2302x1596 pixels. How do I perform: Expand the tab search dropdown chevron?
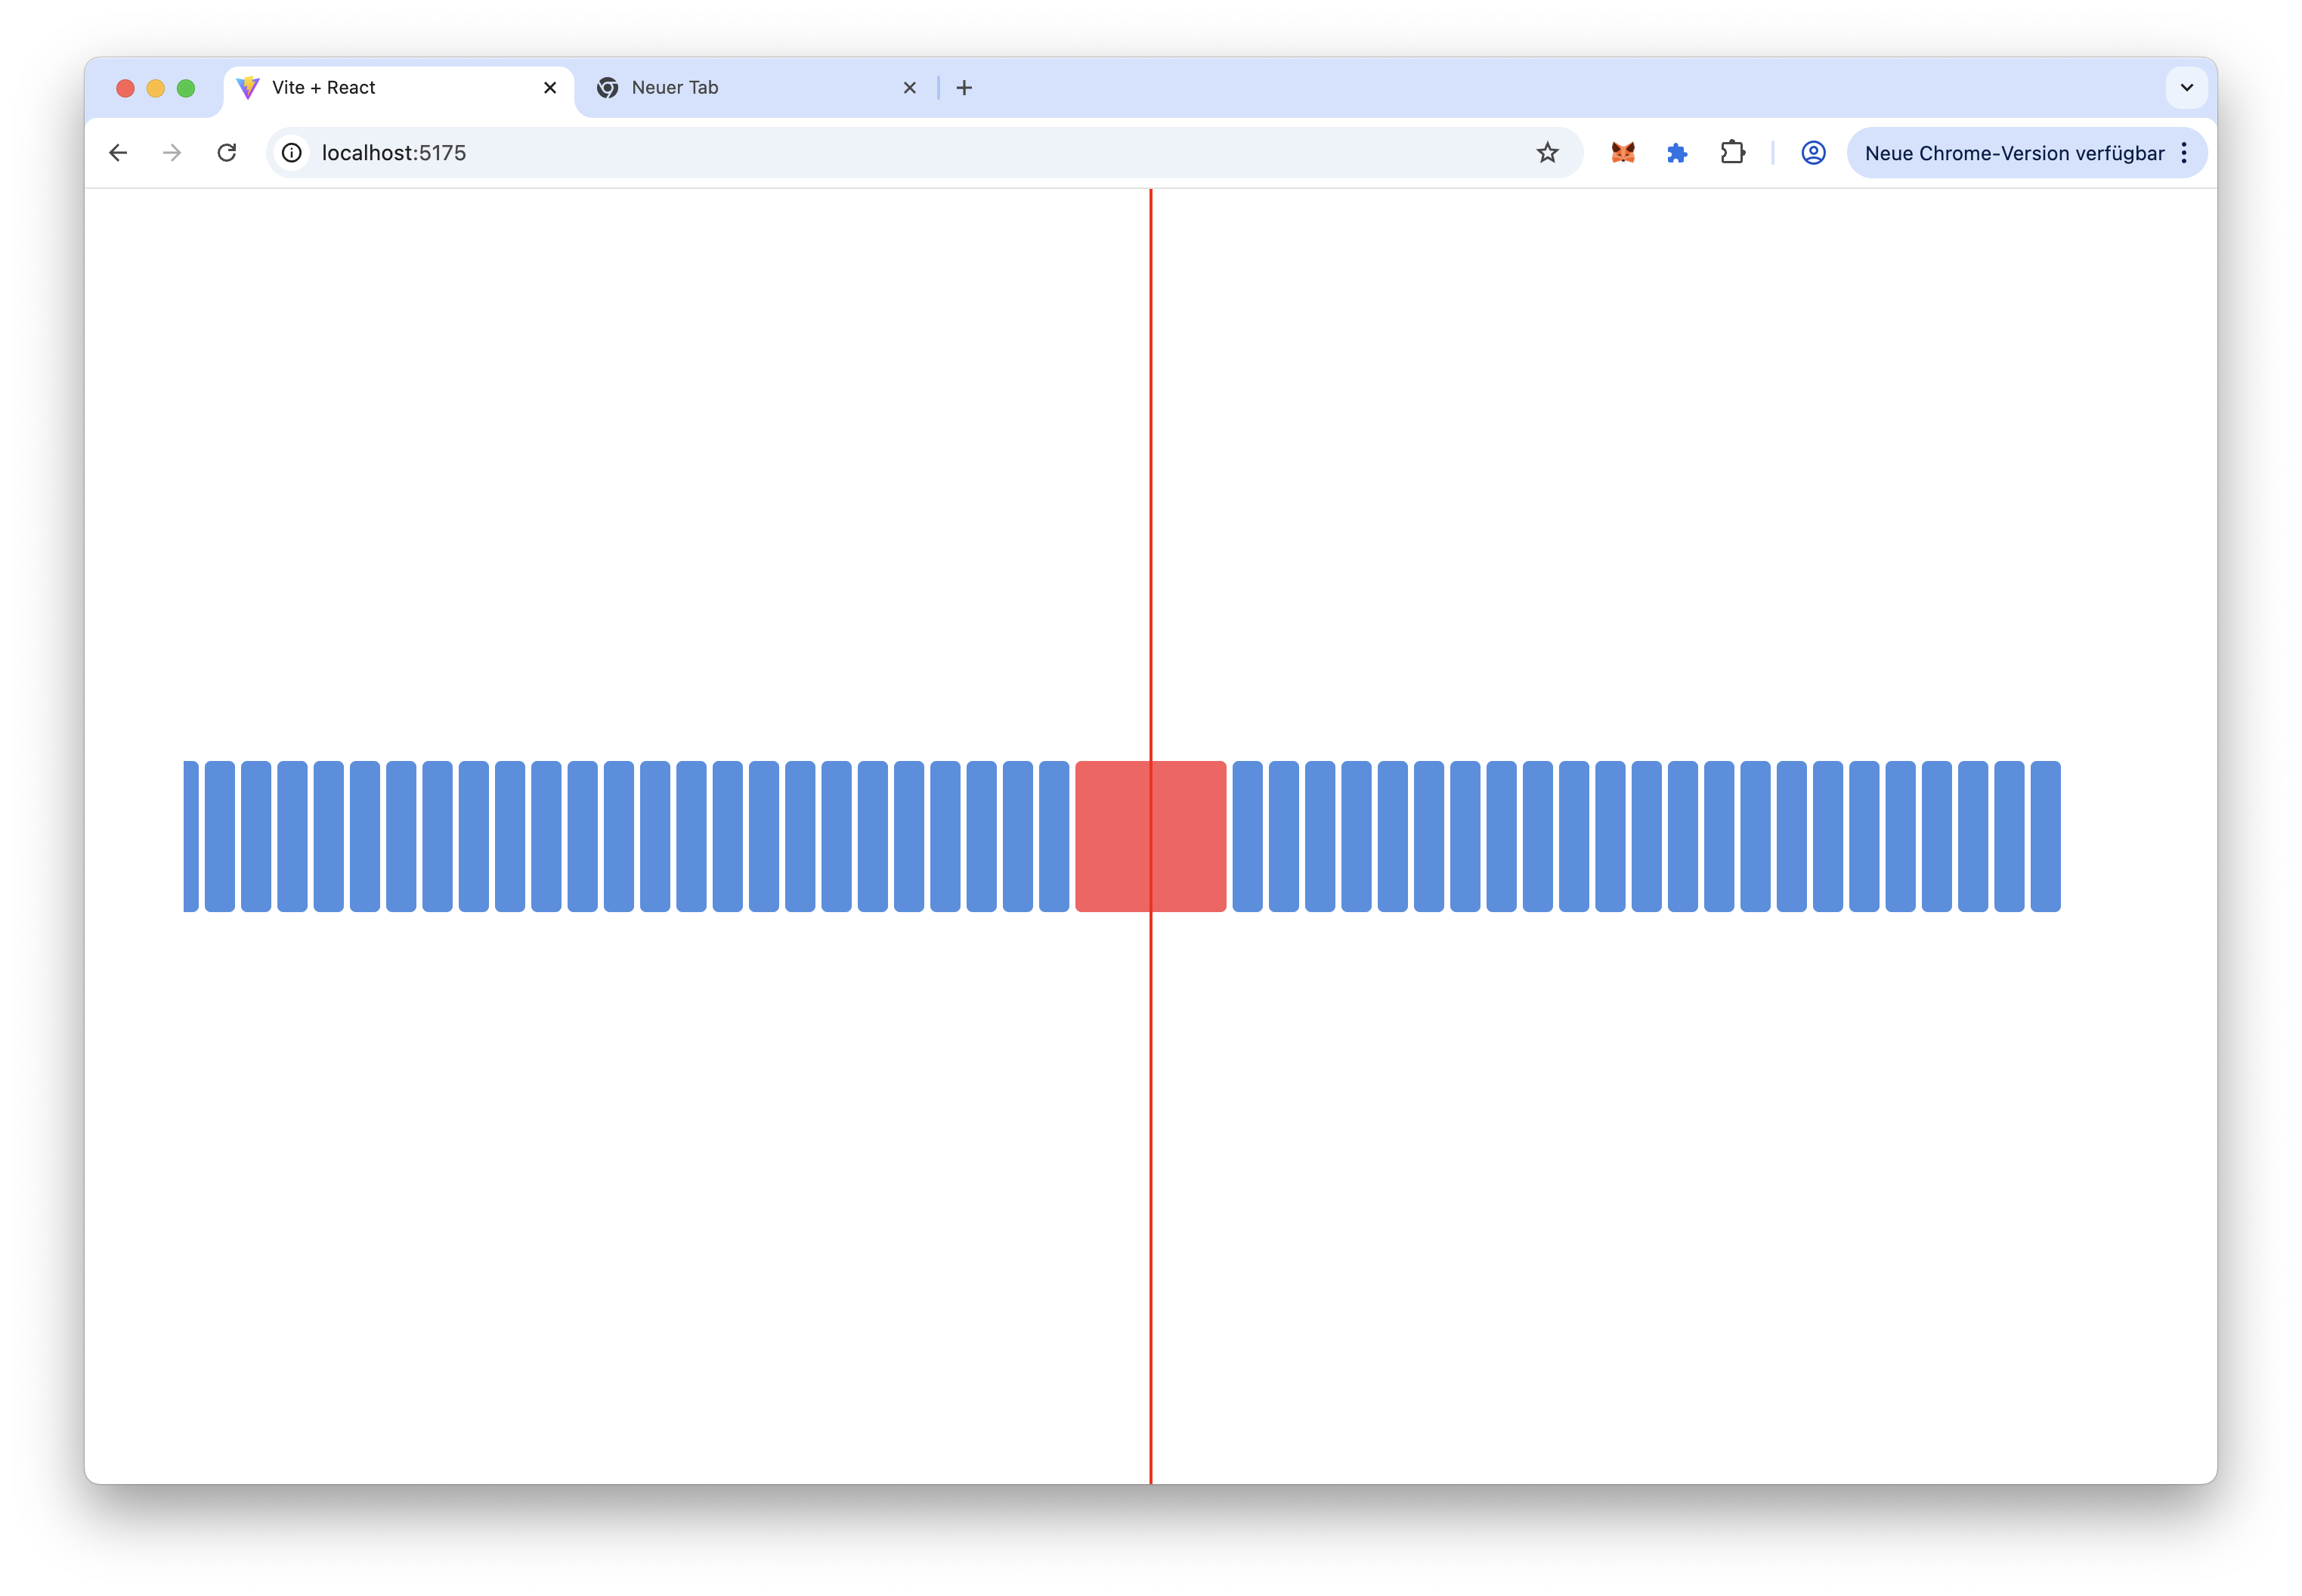tap(2186, 88)
